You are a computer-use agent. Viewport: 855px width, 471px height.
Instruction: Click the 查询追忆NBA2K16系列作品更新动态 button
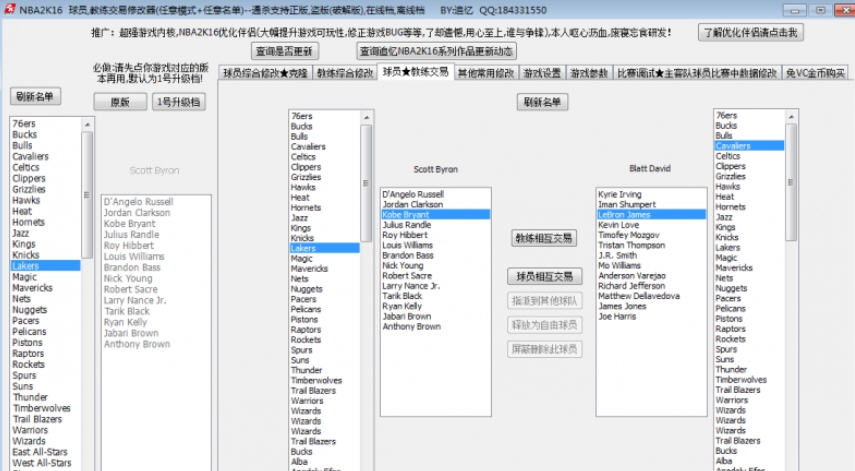(x=436, y=51)
